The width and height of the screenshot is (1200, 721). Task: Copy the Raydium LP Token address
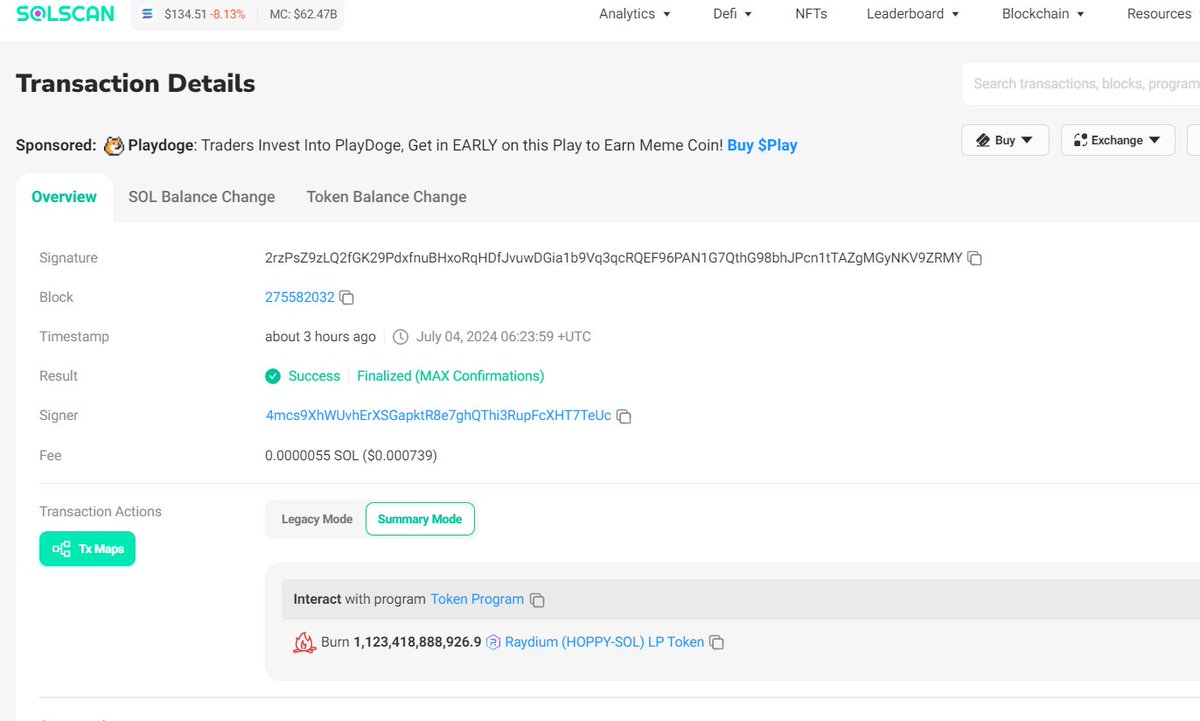(x=716, y=643)
